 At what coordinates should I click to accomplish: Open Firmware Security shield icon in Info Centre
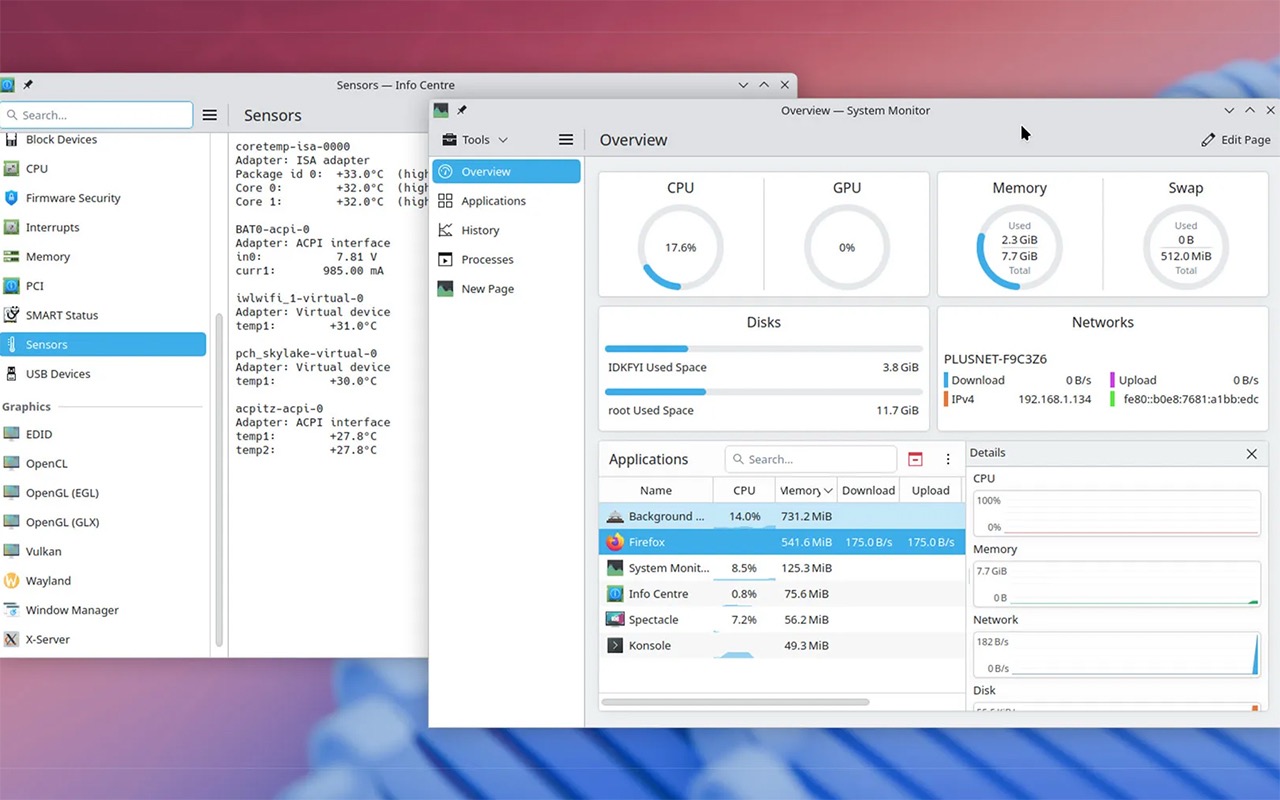(x=11, y=198)
